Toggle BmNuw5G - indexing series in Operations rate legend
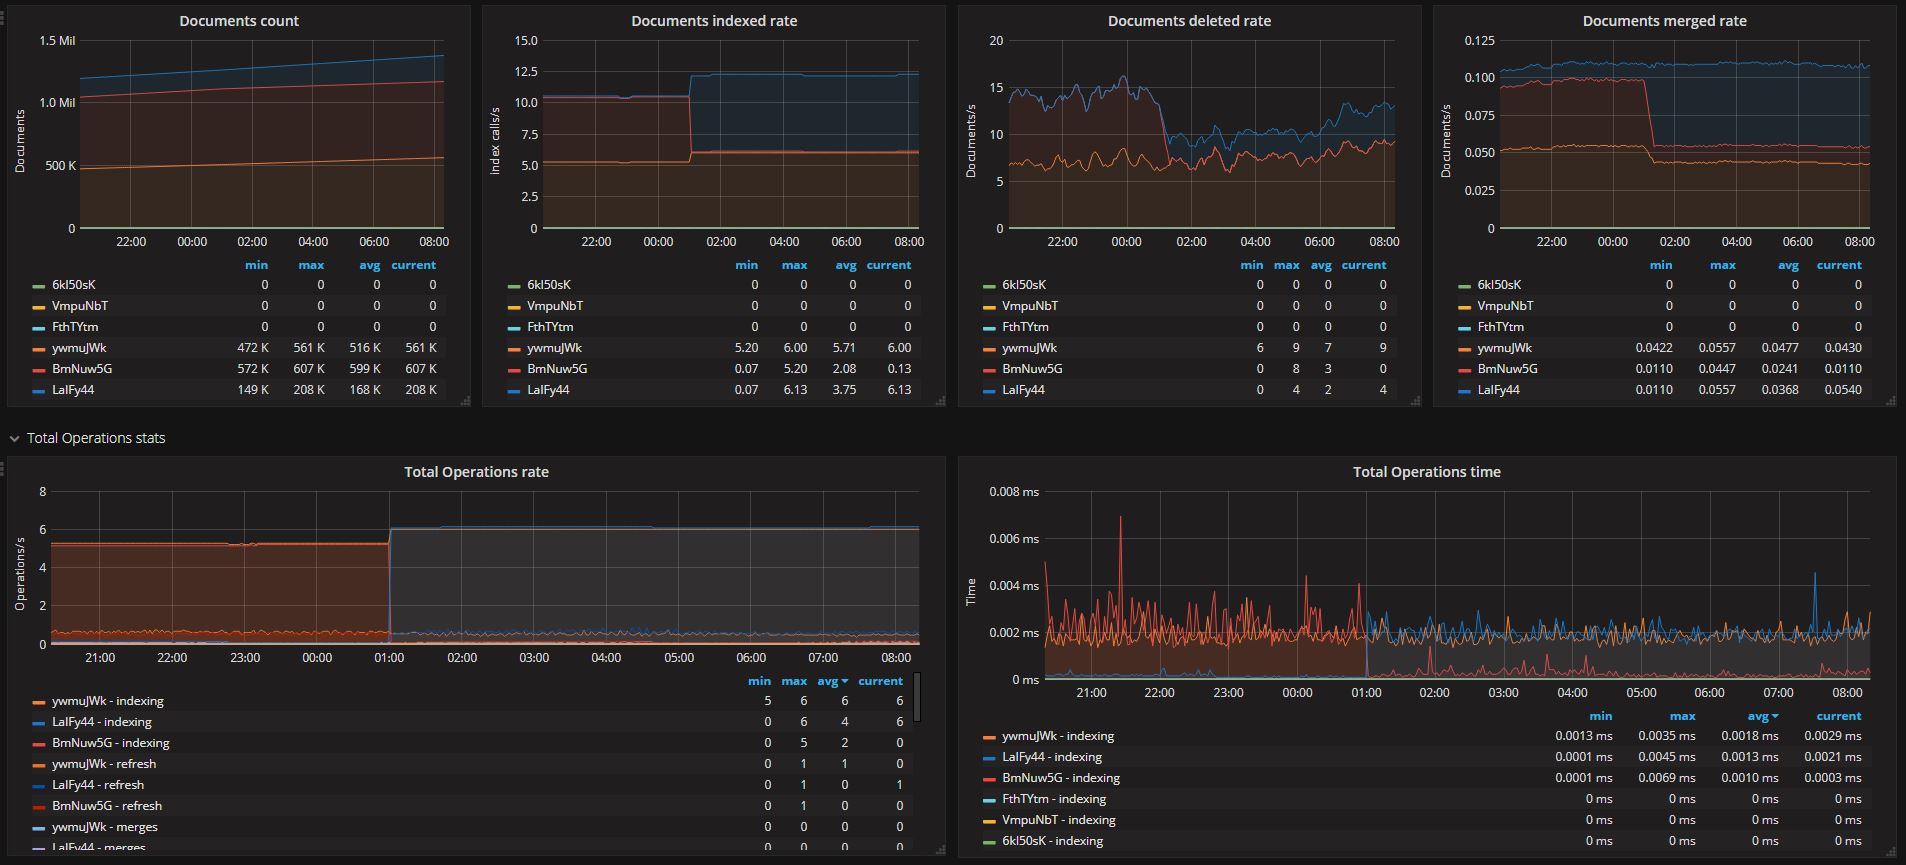1906x865 pixels. pyautogui.click(x=111, y=743)
